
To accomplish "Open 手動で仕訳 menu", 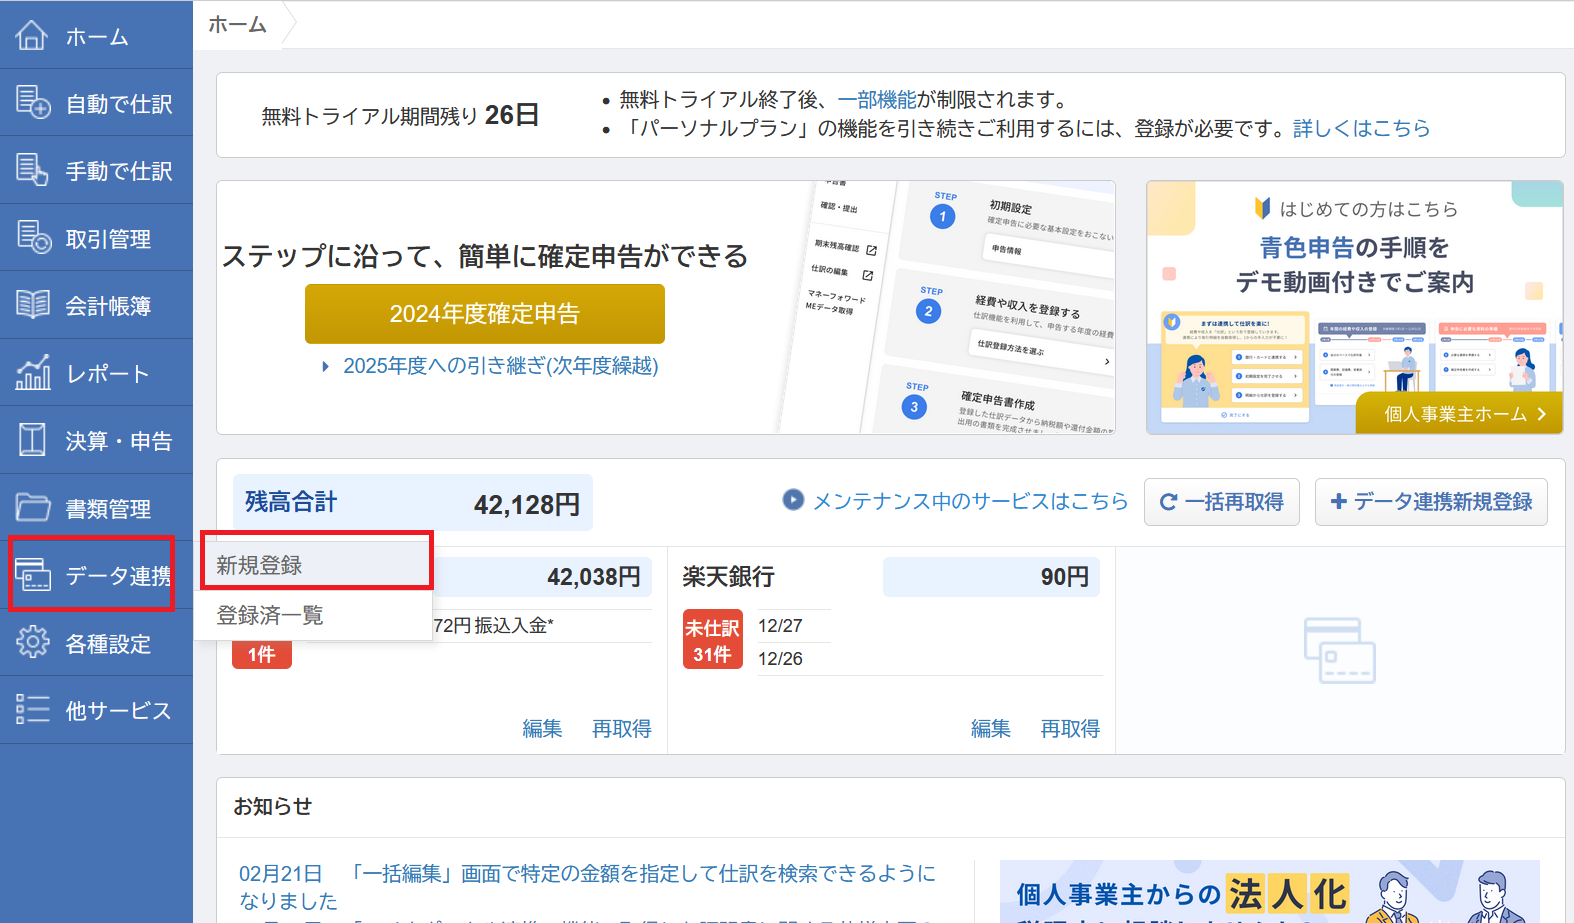I will pos(96,170).
